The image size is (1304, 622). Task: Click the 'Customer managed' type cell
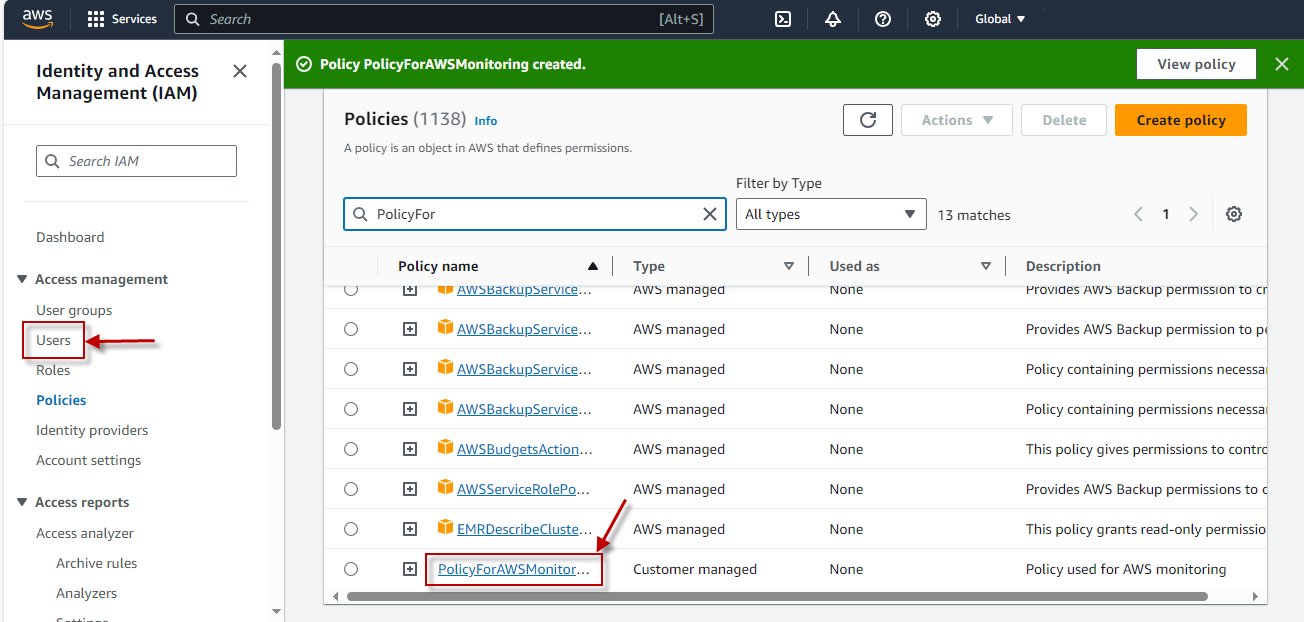[695, 569]
